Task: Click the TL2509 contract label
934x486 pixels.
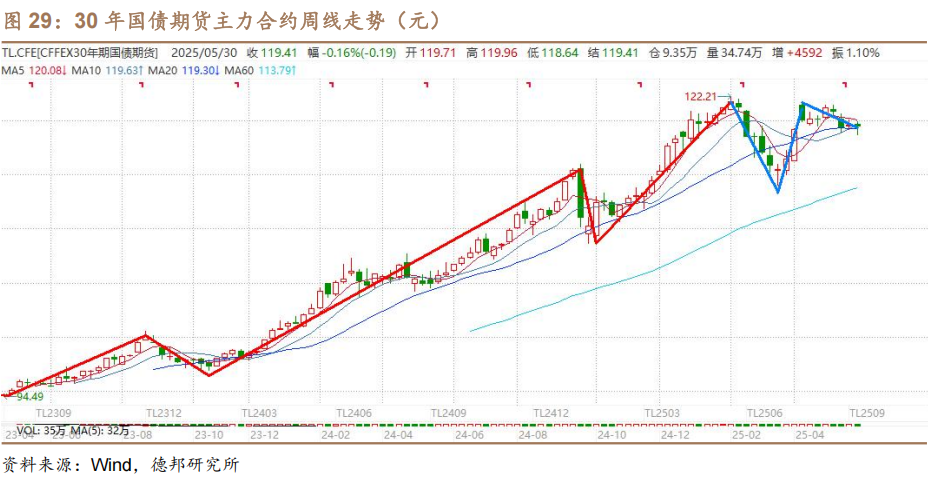Action: click(868, 413)
